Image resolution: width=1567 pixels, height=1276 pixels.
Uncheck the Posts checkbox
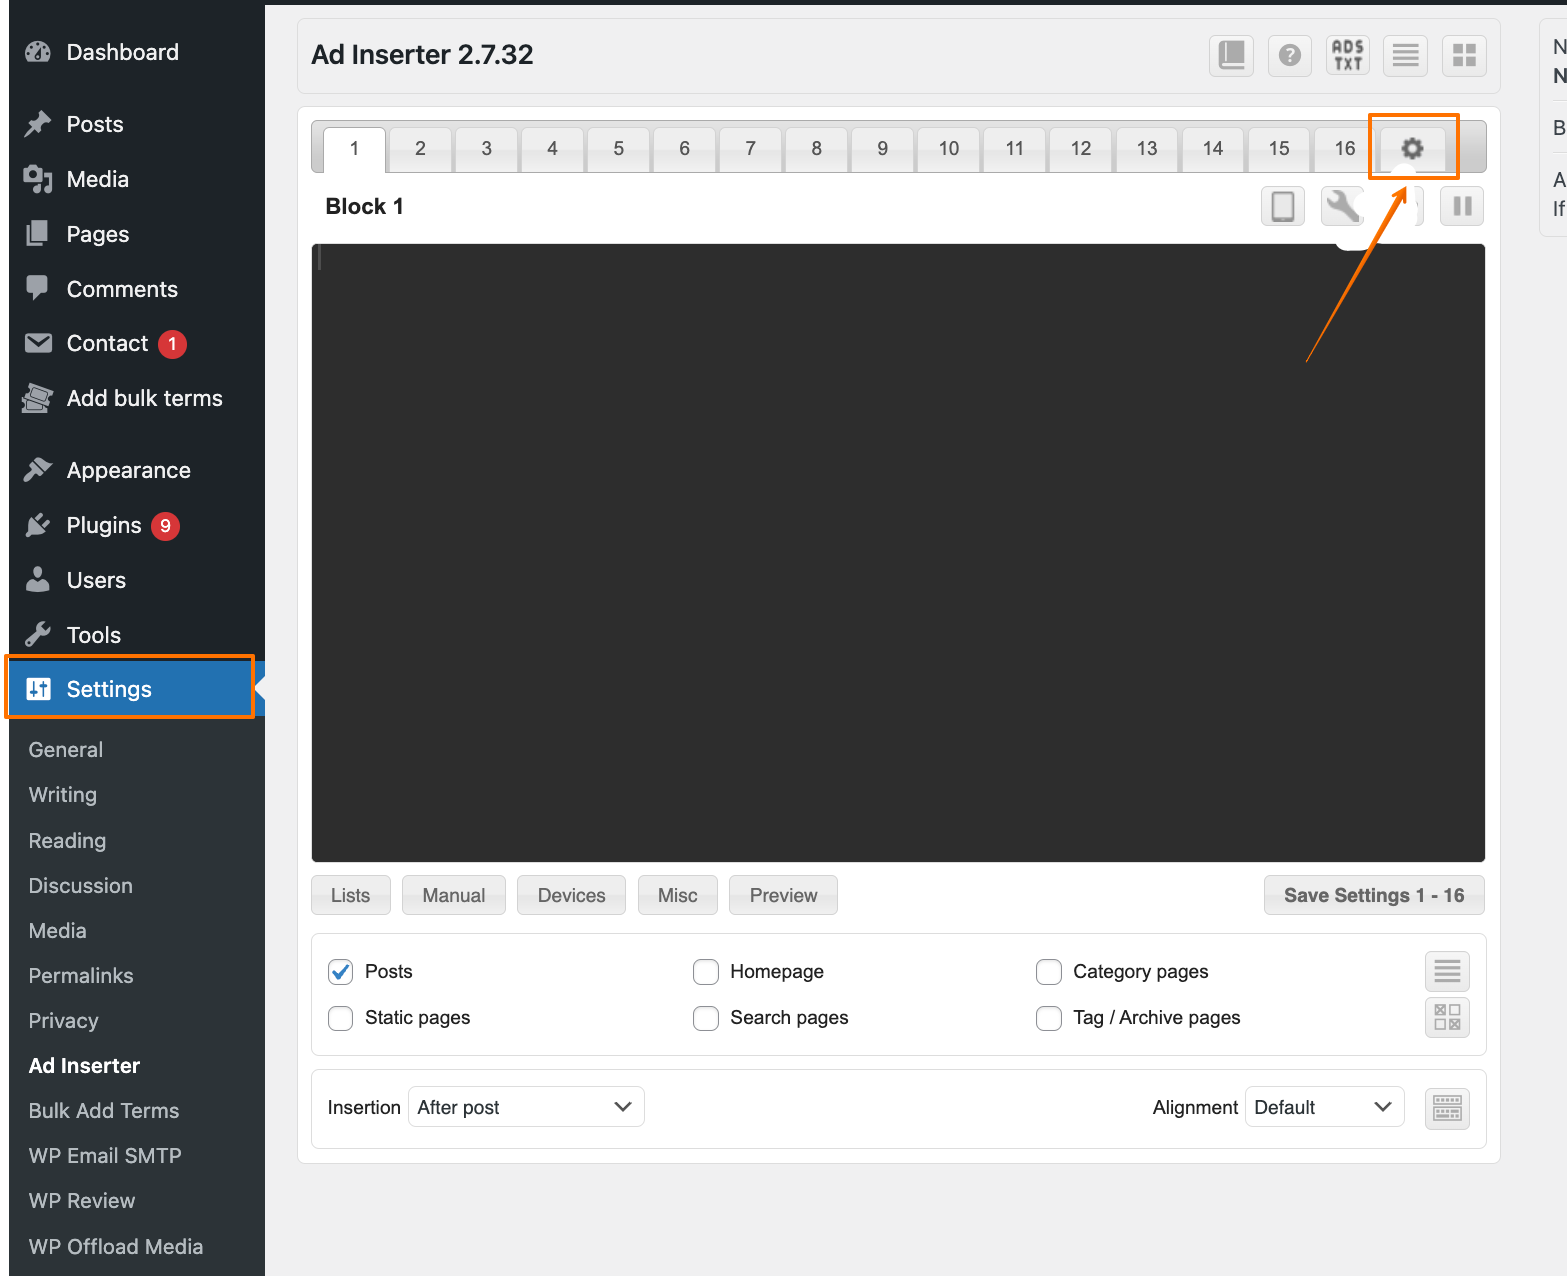tap(341, 972)
